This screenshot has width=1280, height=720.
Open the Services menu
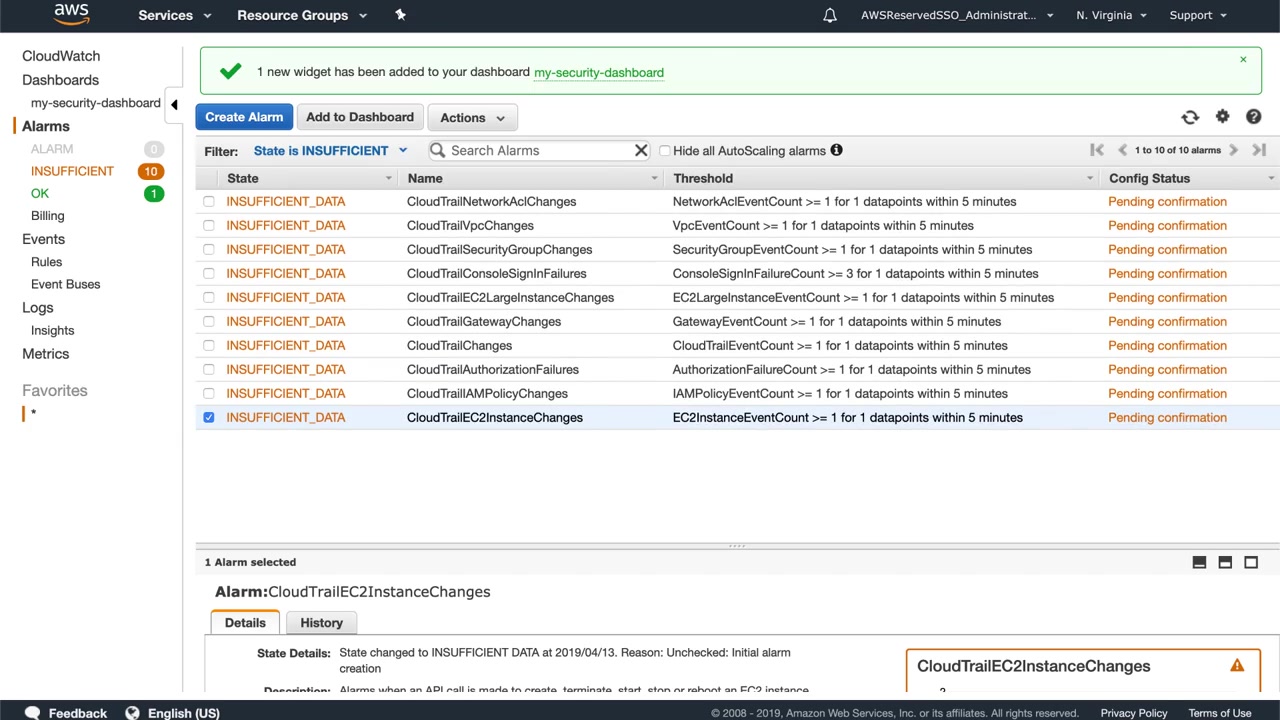[x=175, y=15]
